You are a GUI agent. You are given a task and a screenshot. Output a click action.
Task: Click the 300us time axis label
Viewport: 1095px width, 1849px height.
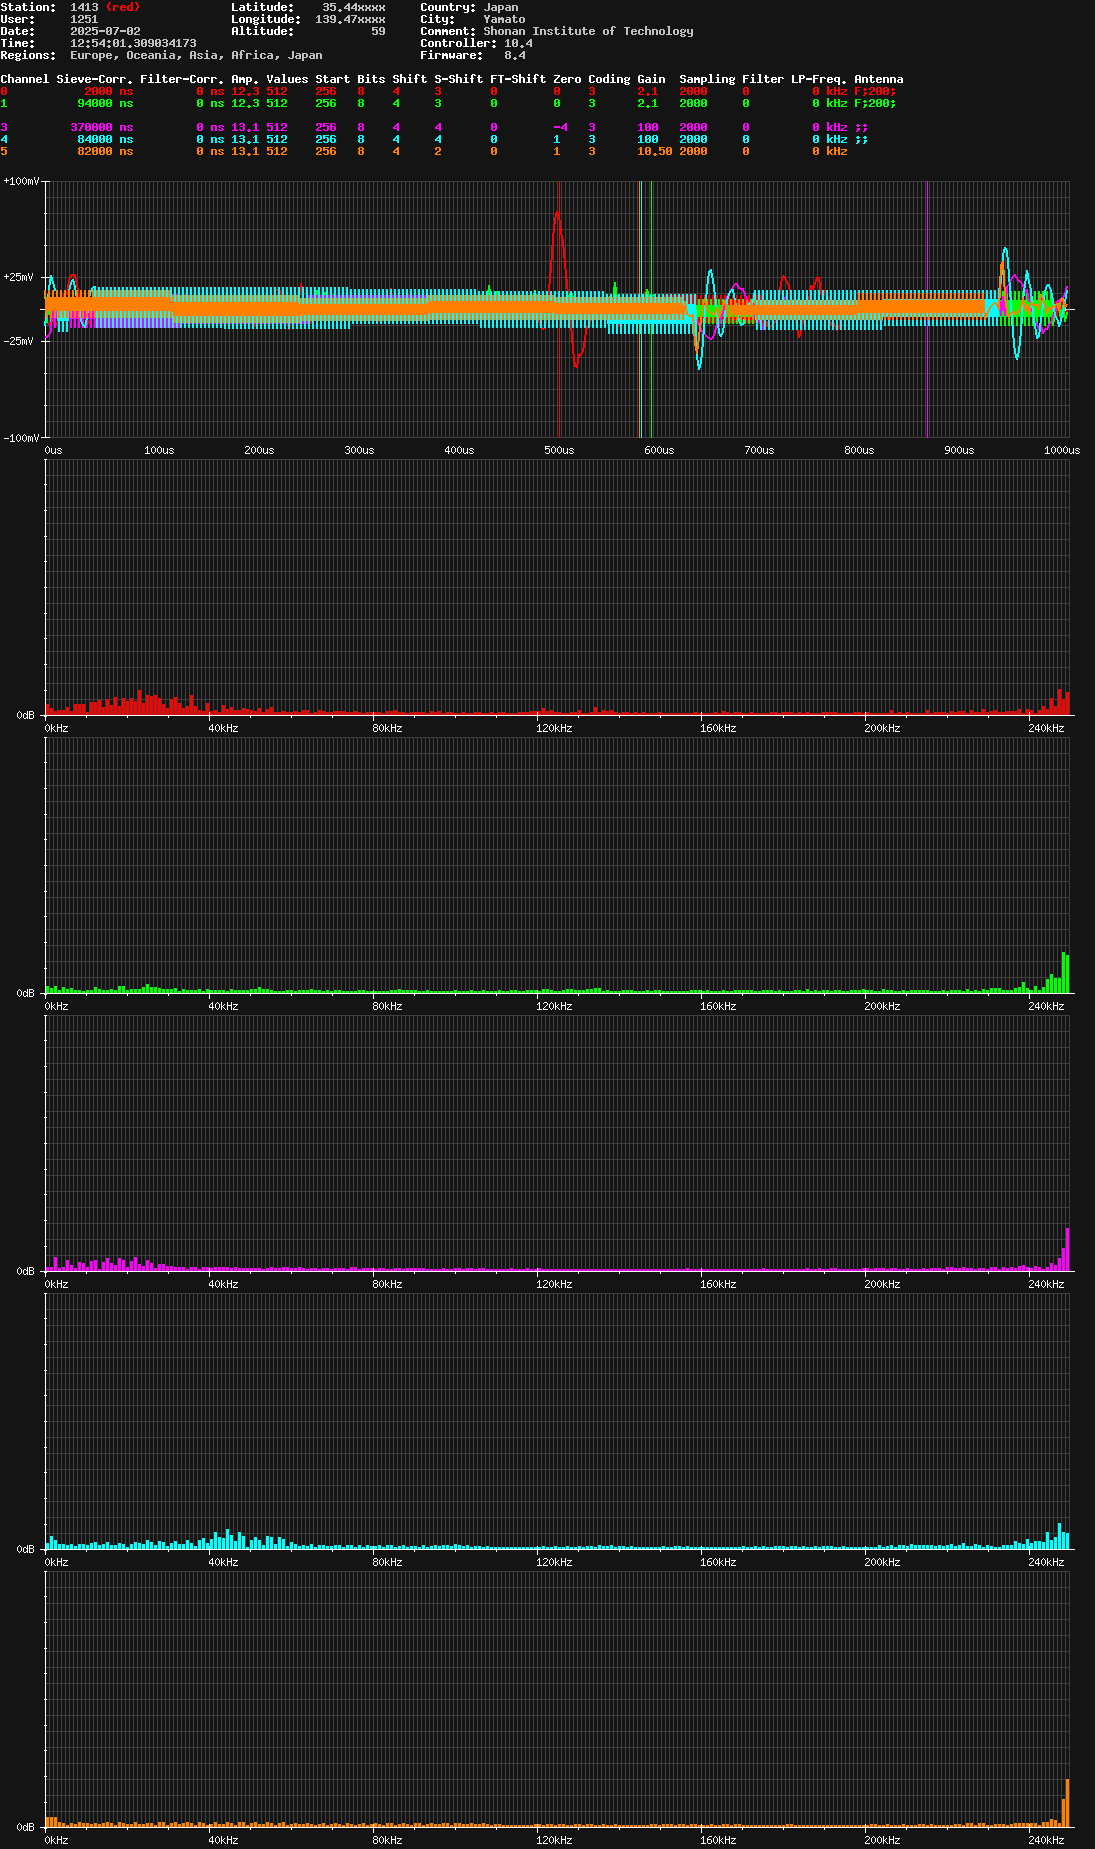point(359,450)
